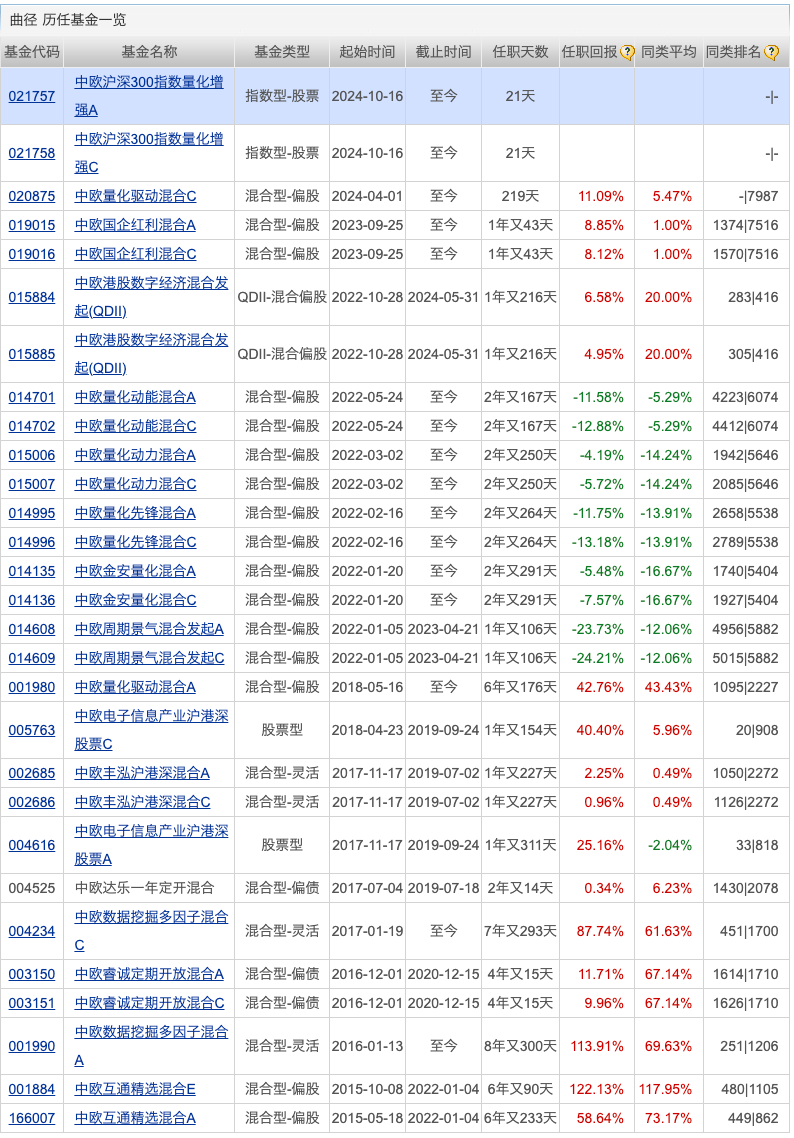The width and height of the screenshot is (794, 1138).
Task: Select the 33|818 ranking cell
Action: coord(757,845)
